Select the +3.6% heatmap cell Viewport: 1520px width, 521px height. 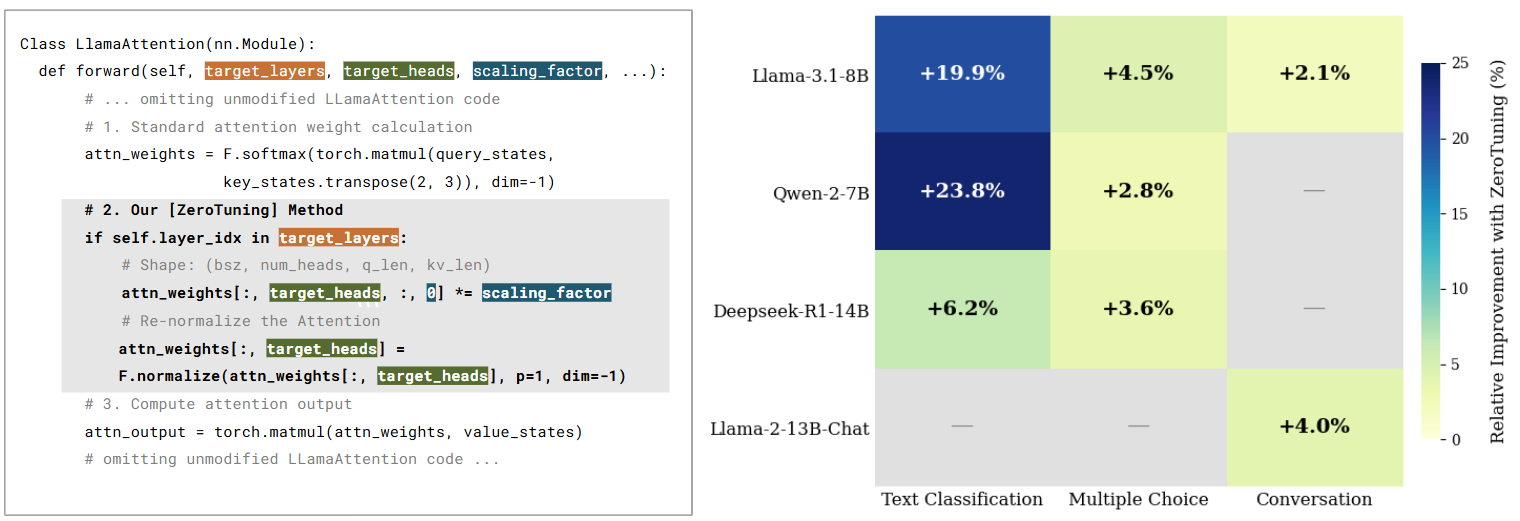[x=1138, y=309]
